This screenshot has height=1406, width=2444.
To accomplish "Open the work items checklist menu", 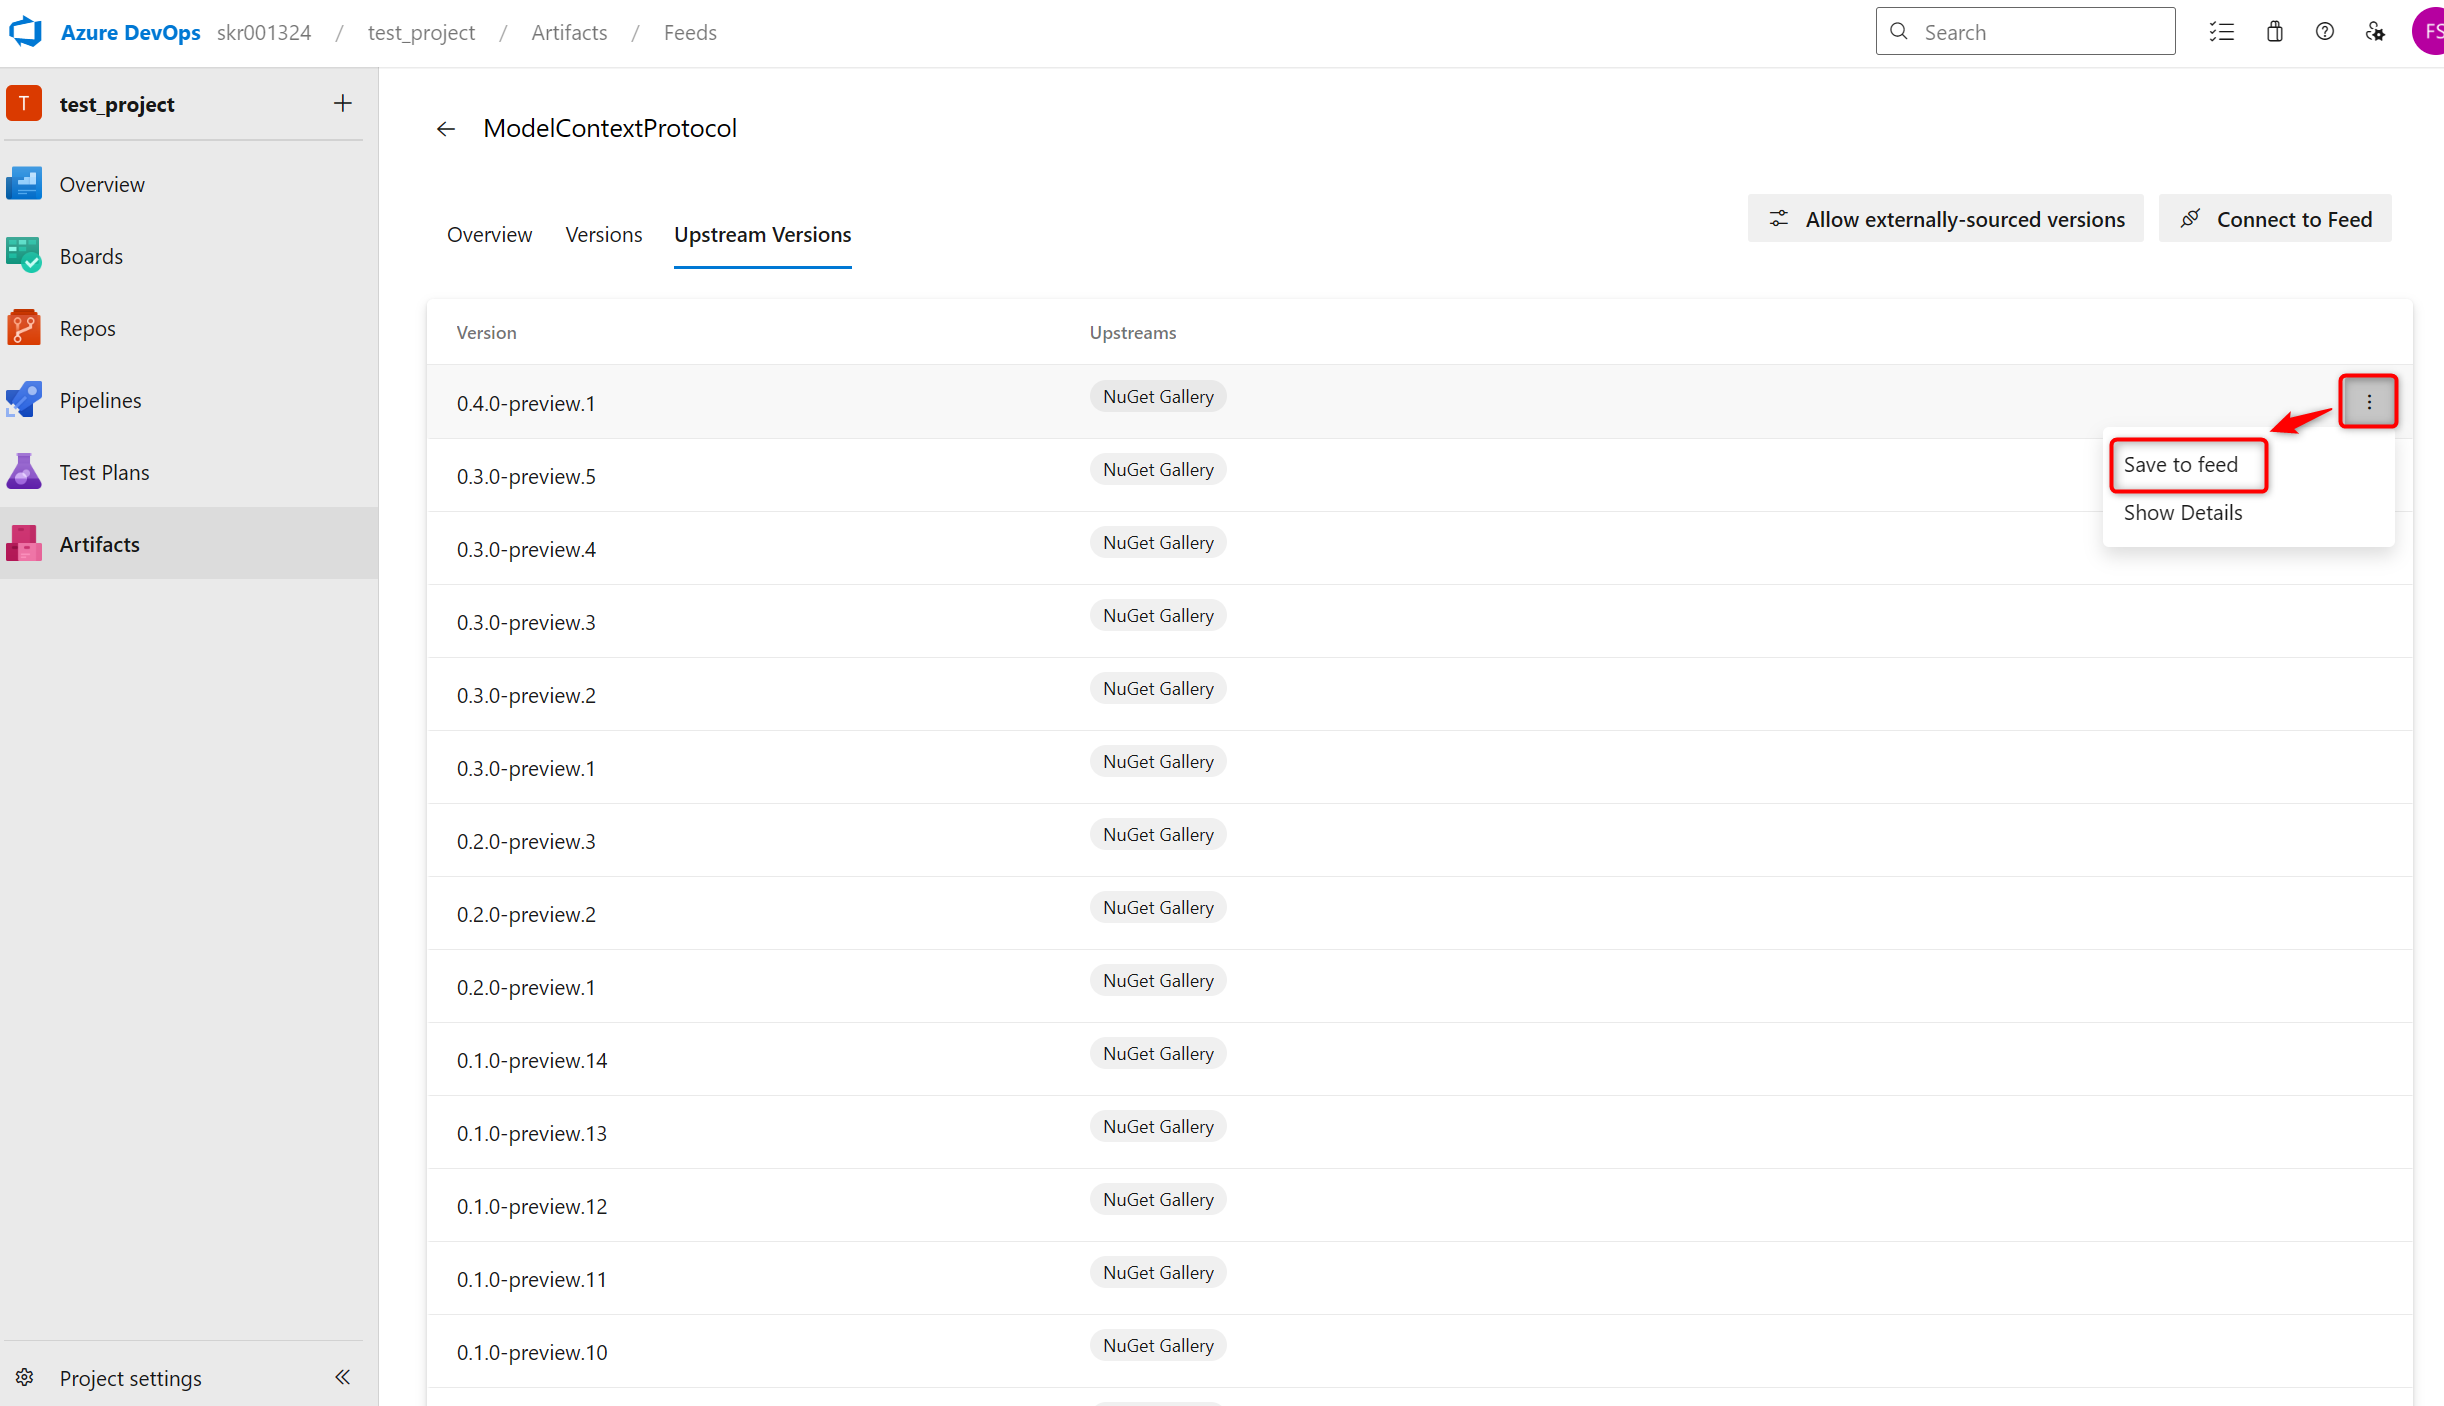I will [x=2222, y=31].
